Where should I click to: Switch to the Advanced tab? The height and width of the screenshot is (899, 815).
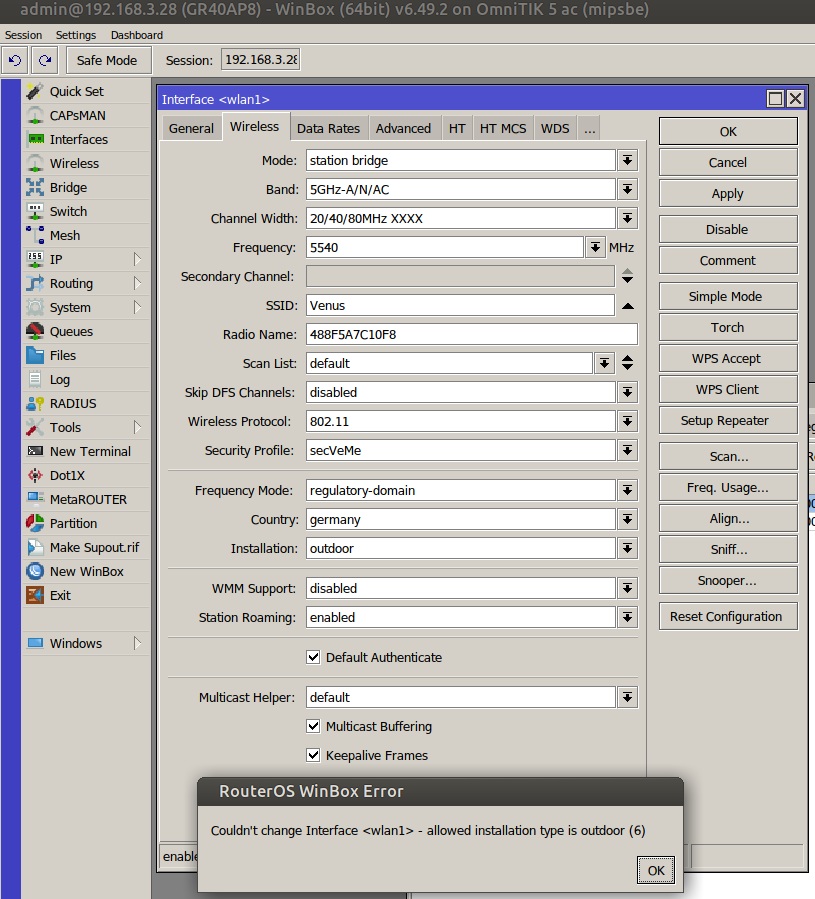pos(403,128)
